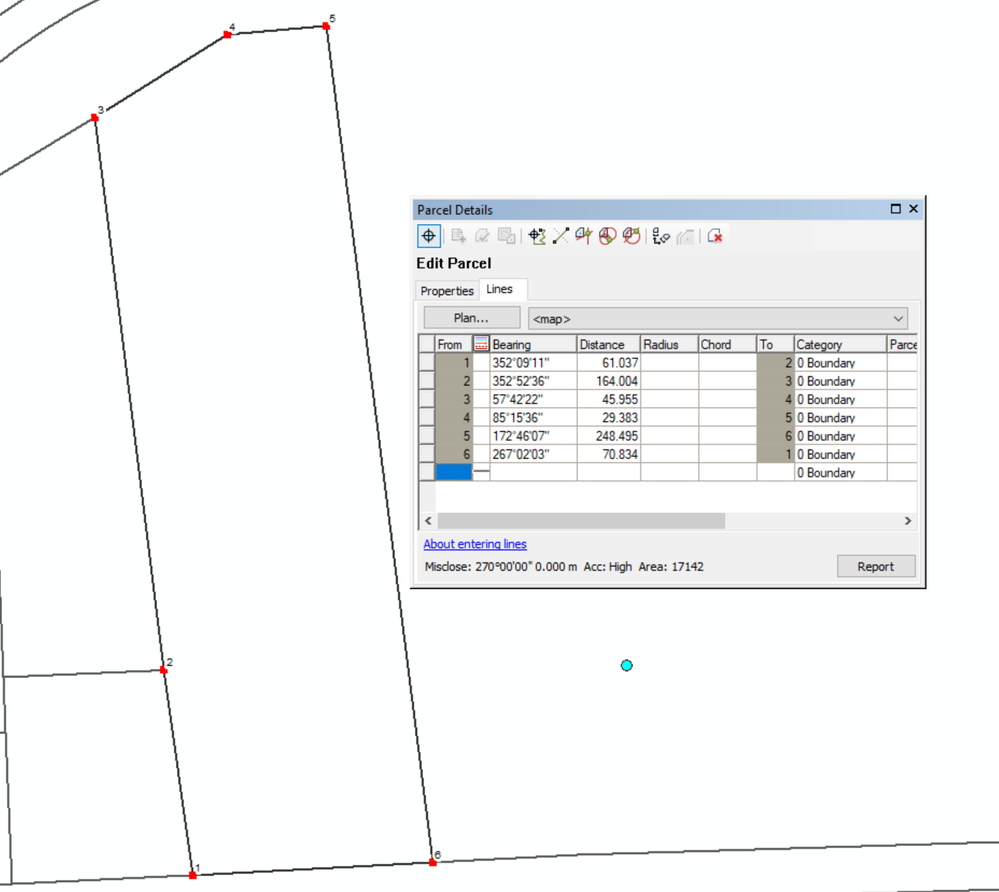Select row header for line from point 1

pyautogui.click(x=427, y=363)
